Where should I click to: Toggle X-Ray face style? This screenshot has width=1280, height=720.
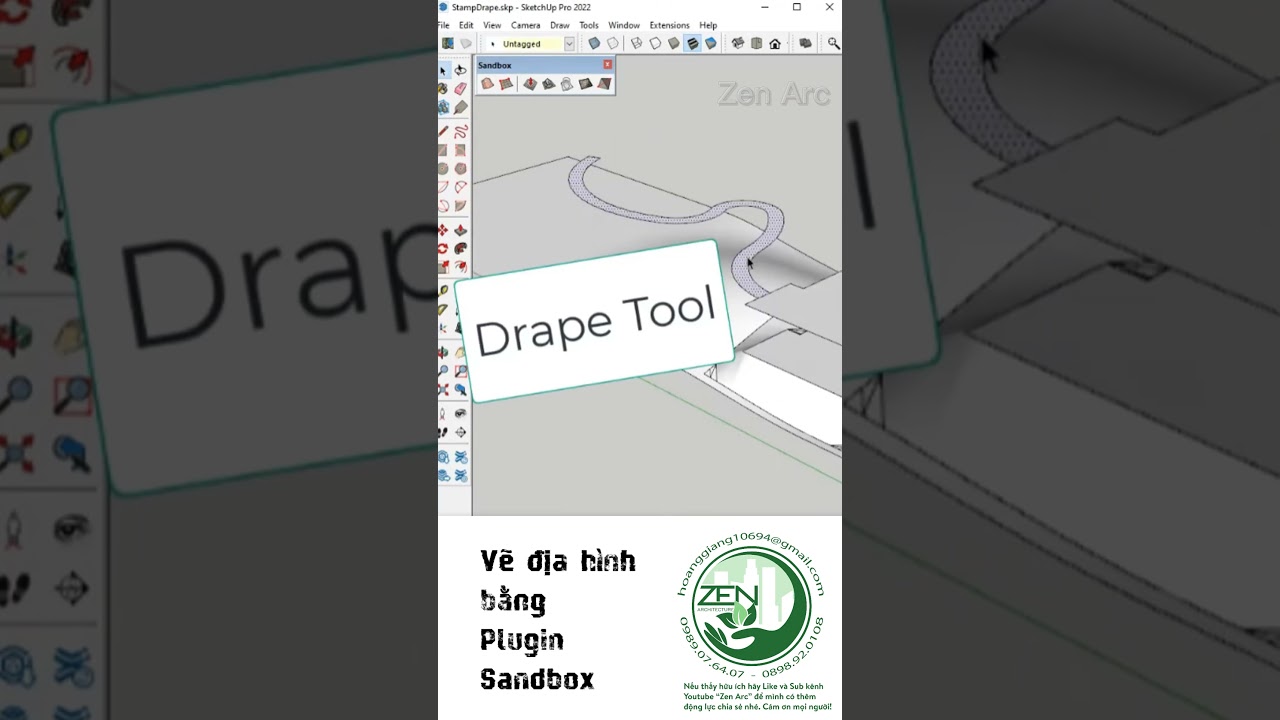pyautogui.click(x=594, y=43)
